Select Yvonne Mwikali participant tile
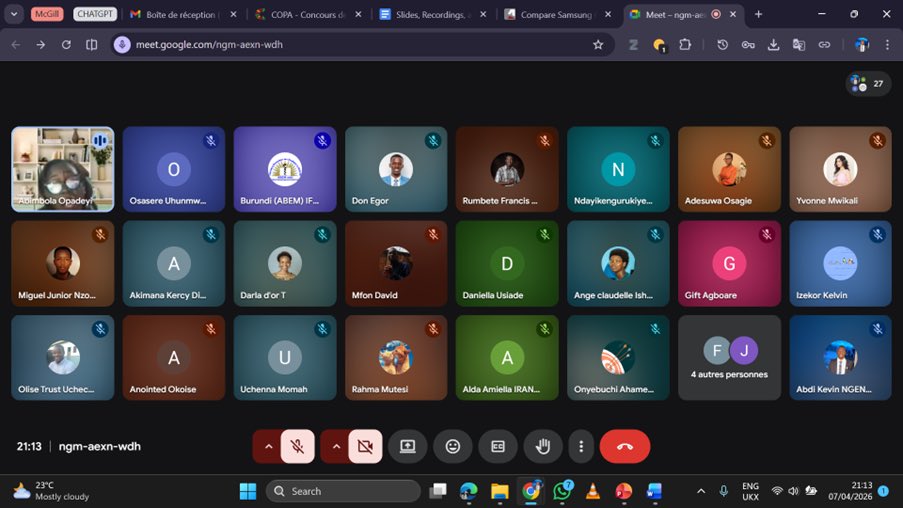The width and height of the screenshot is (903, 508). [840, 169]
